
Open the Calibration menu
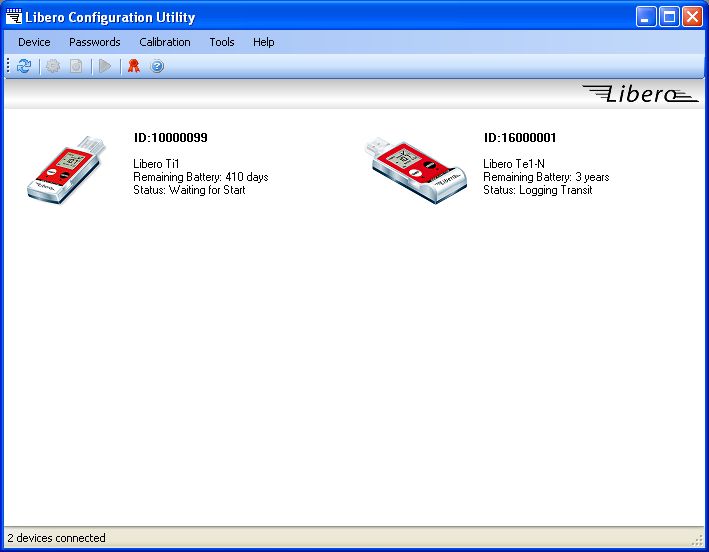(x=165, y=42)
